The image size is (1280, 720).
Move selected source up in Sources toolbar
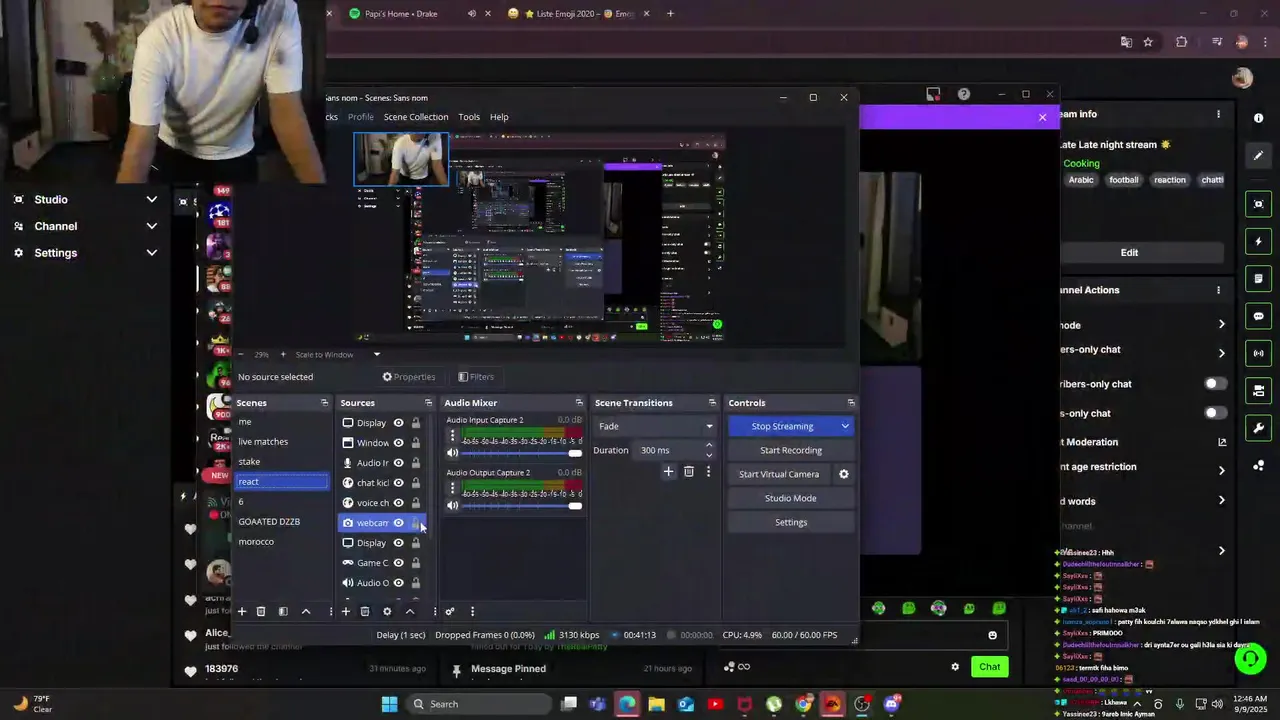(410, 611)
